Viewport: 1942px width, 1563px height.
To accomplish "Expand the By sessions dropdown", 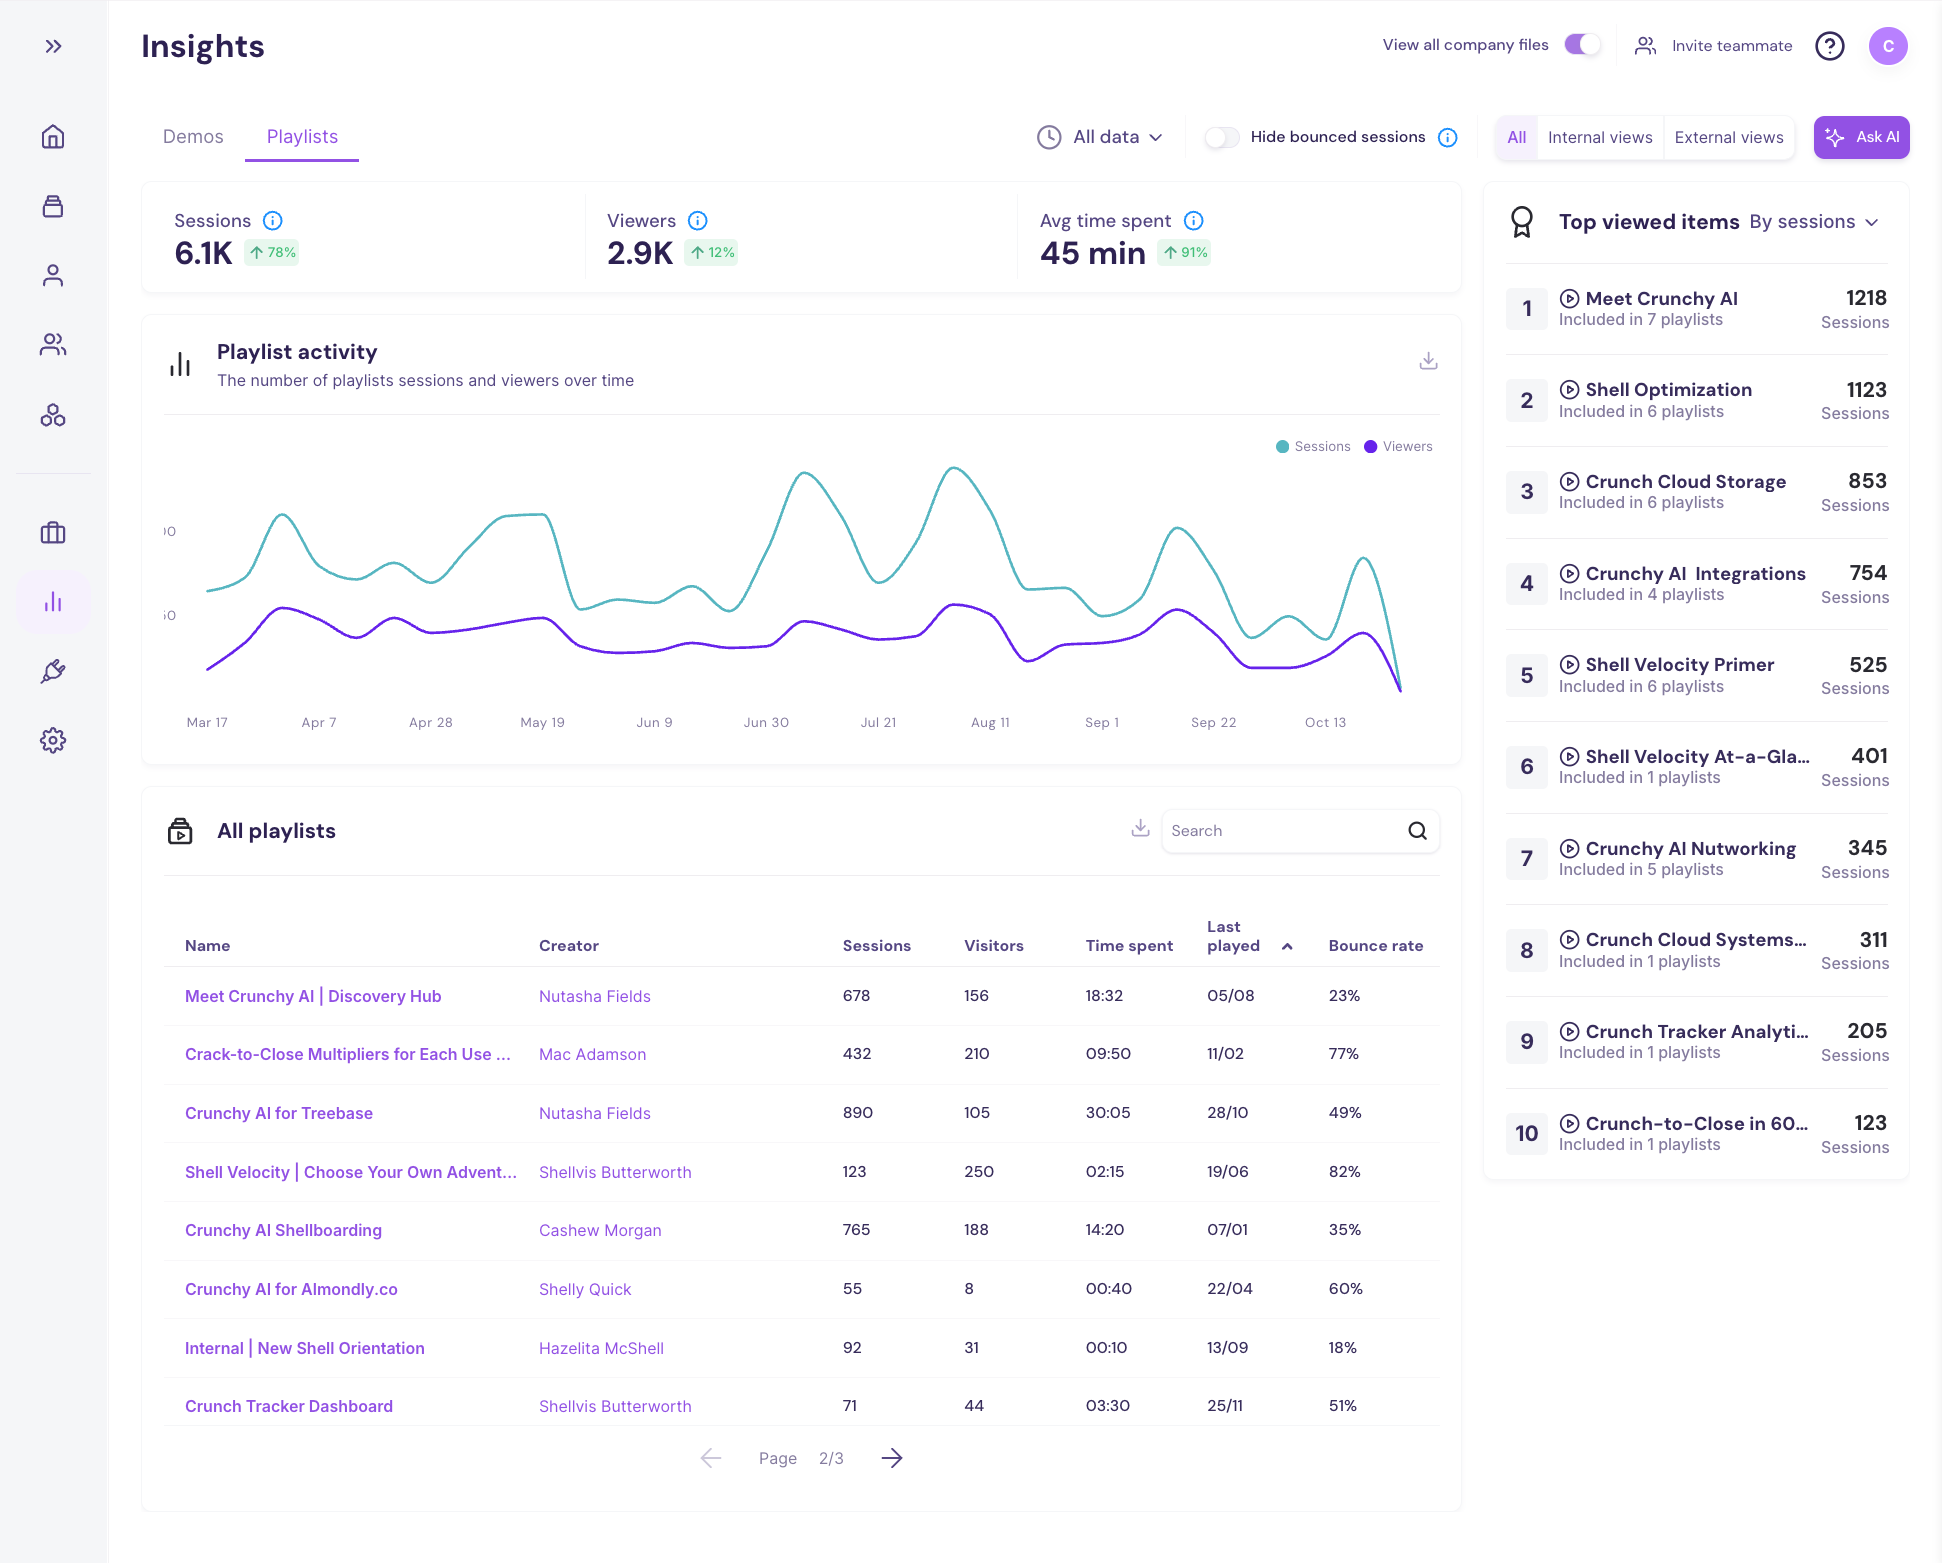I will 1814,222.
